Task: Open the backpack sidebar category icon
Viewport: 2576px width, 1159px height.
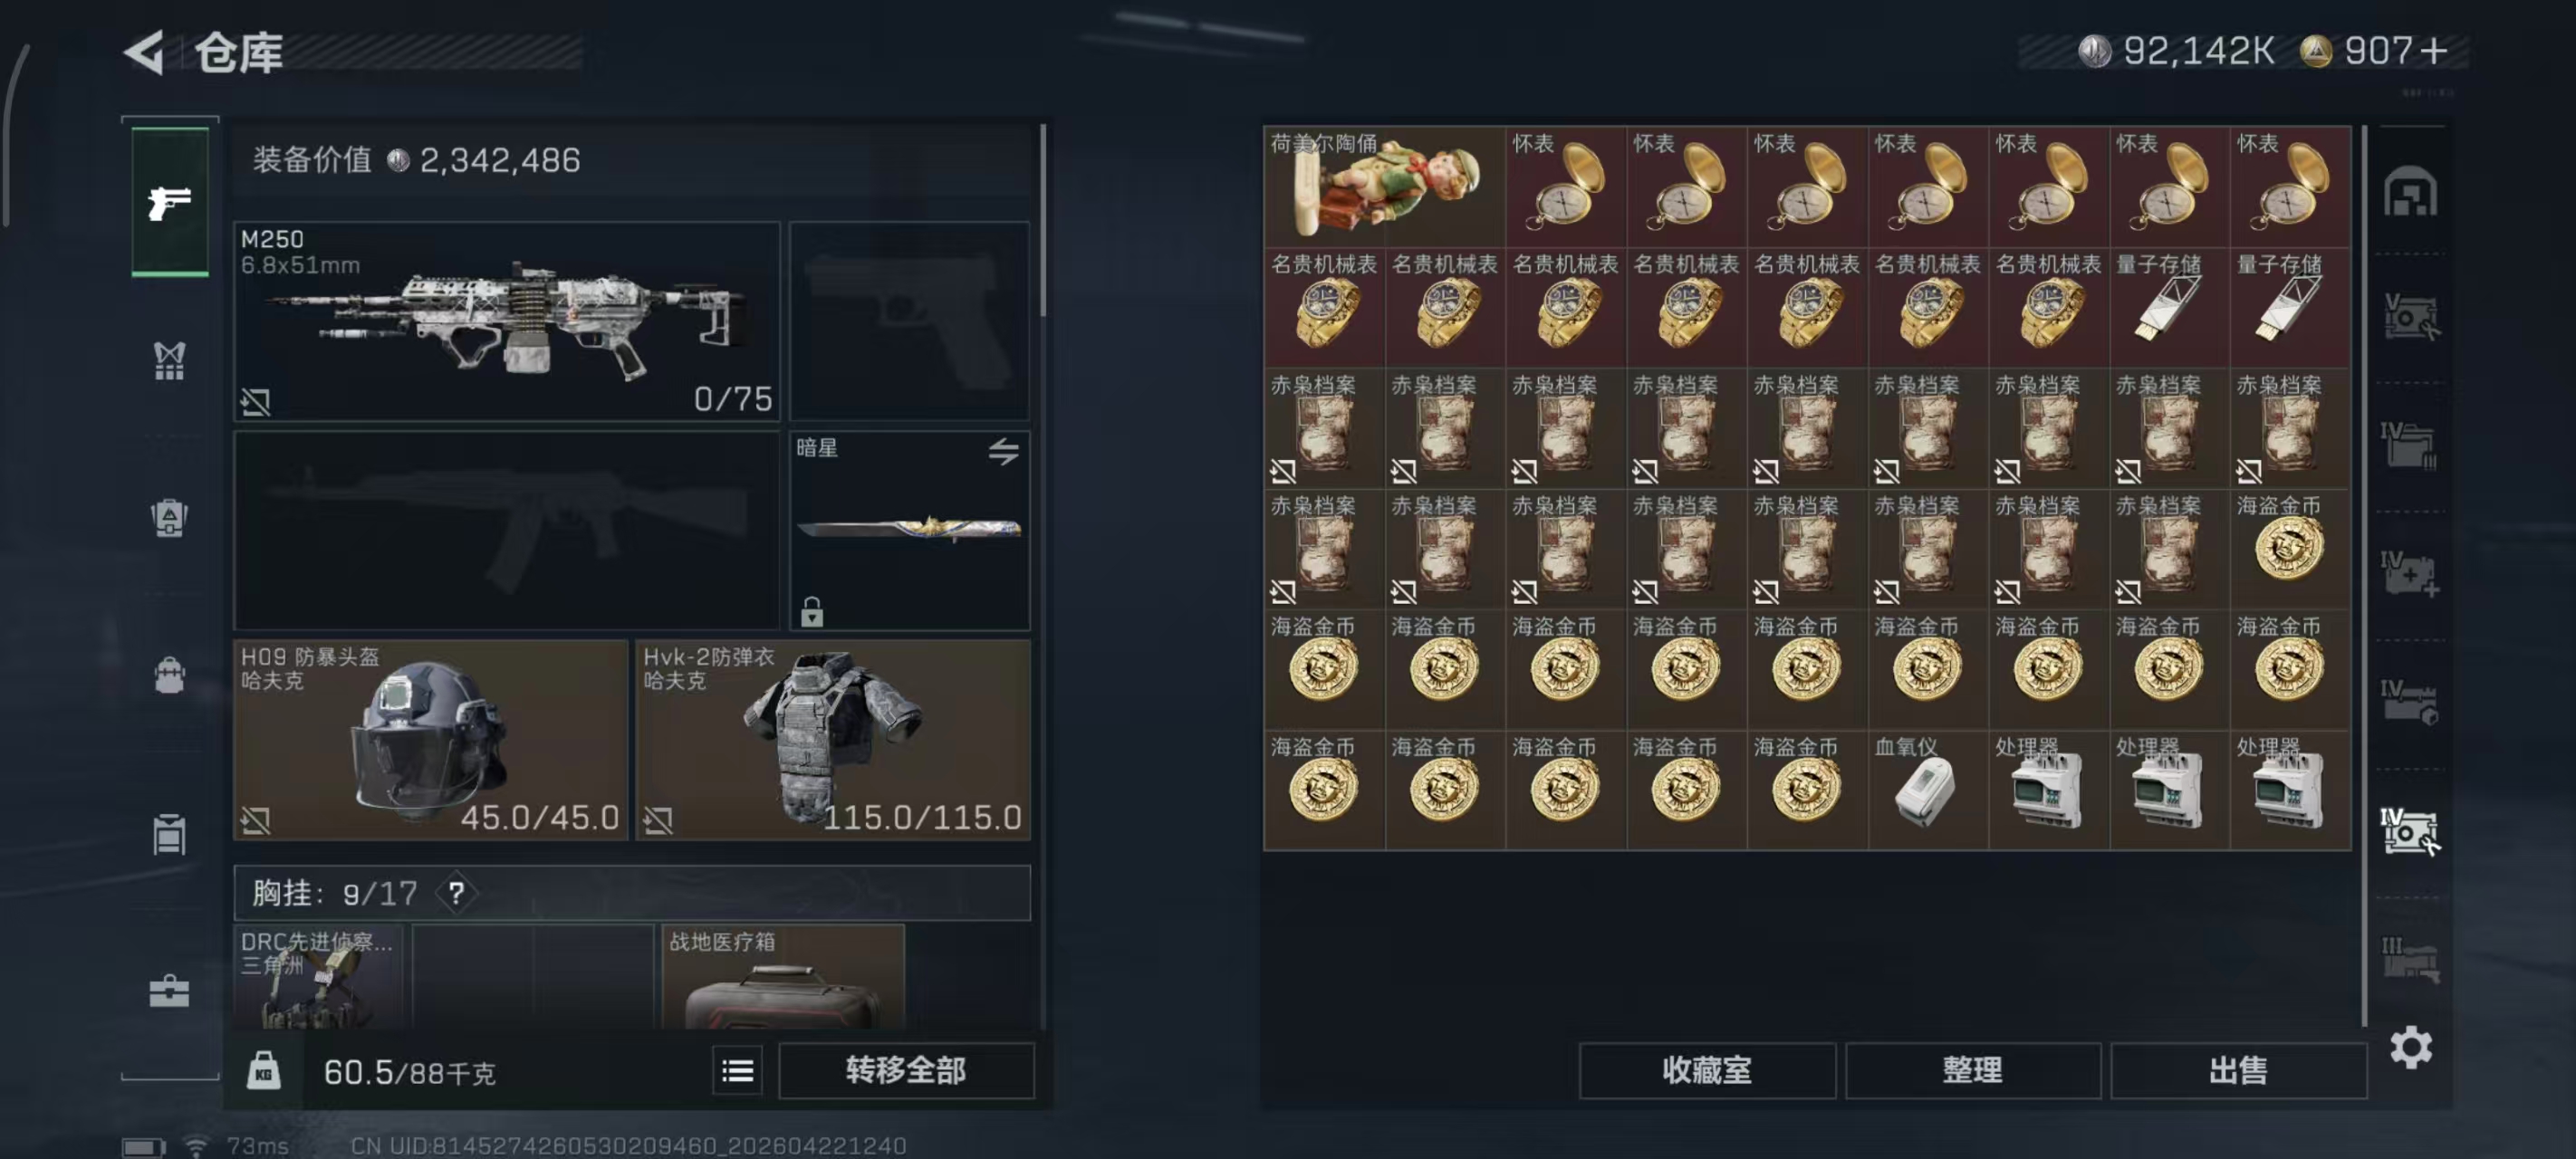Action: [x=169, y=675]
